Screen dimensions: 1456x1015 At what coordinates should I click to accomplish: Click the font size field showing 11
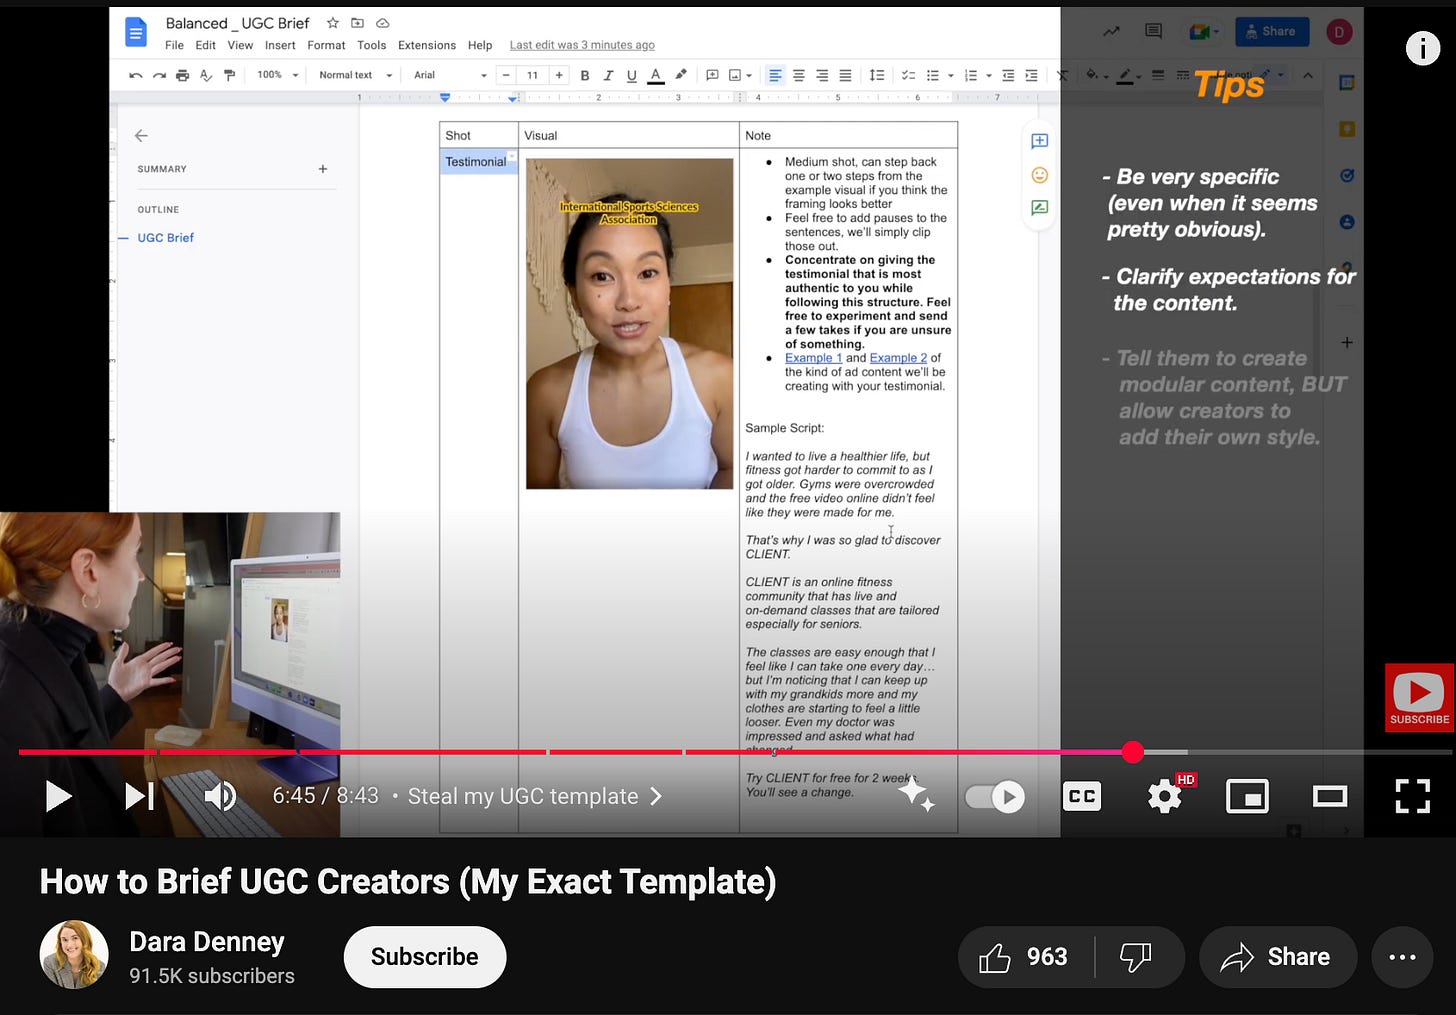pyautogui.click(x=533, y=75)
